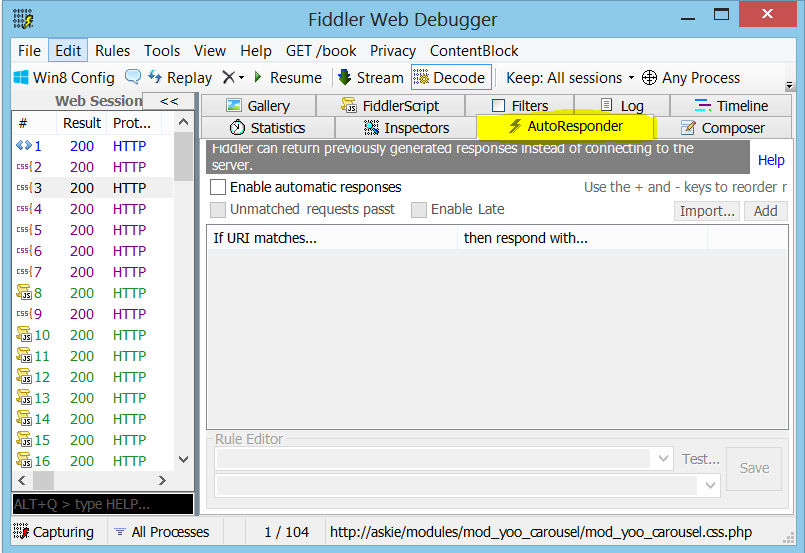Open the Privacy menu
Image resolution: width=805 pixels, height=553 pixels.
pyautogui.click(x=393, y=51)
